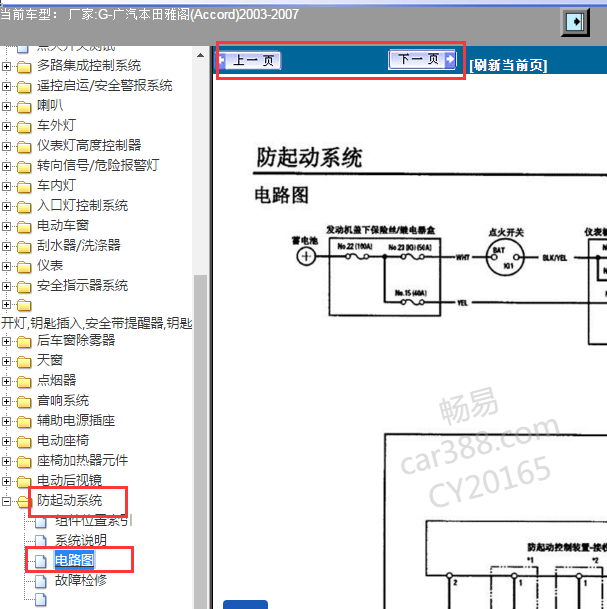
Task: Select the 开灯,钥匙插入,安全带提醒器 tree item
Action: pyautogui.click(x=96, y=323)
